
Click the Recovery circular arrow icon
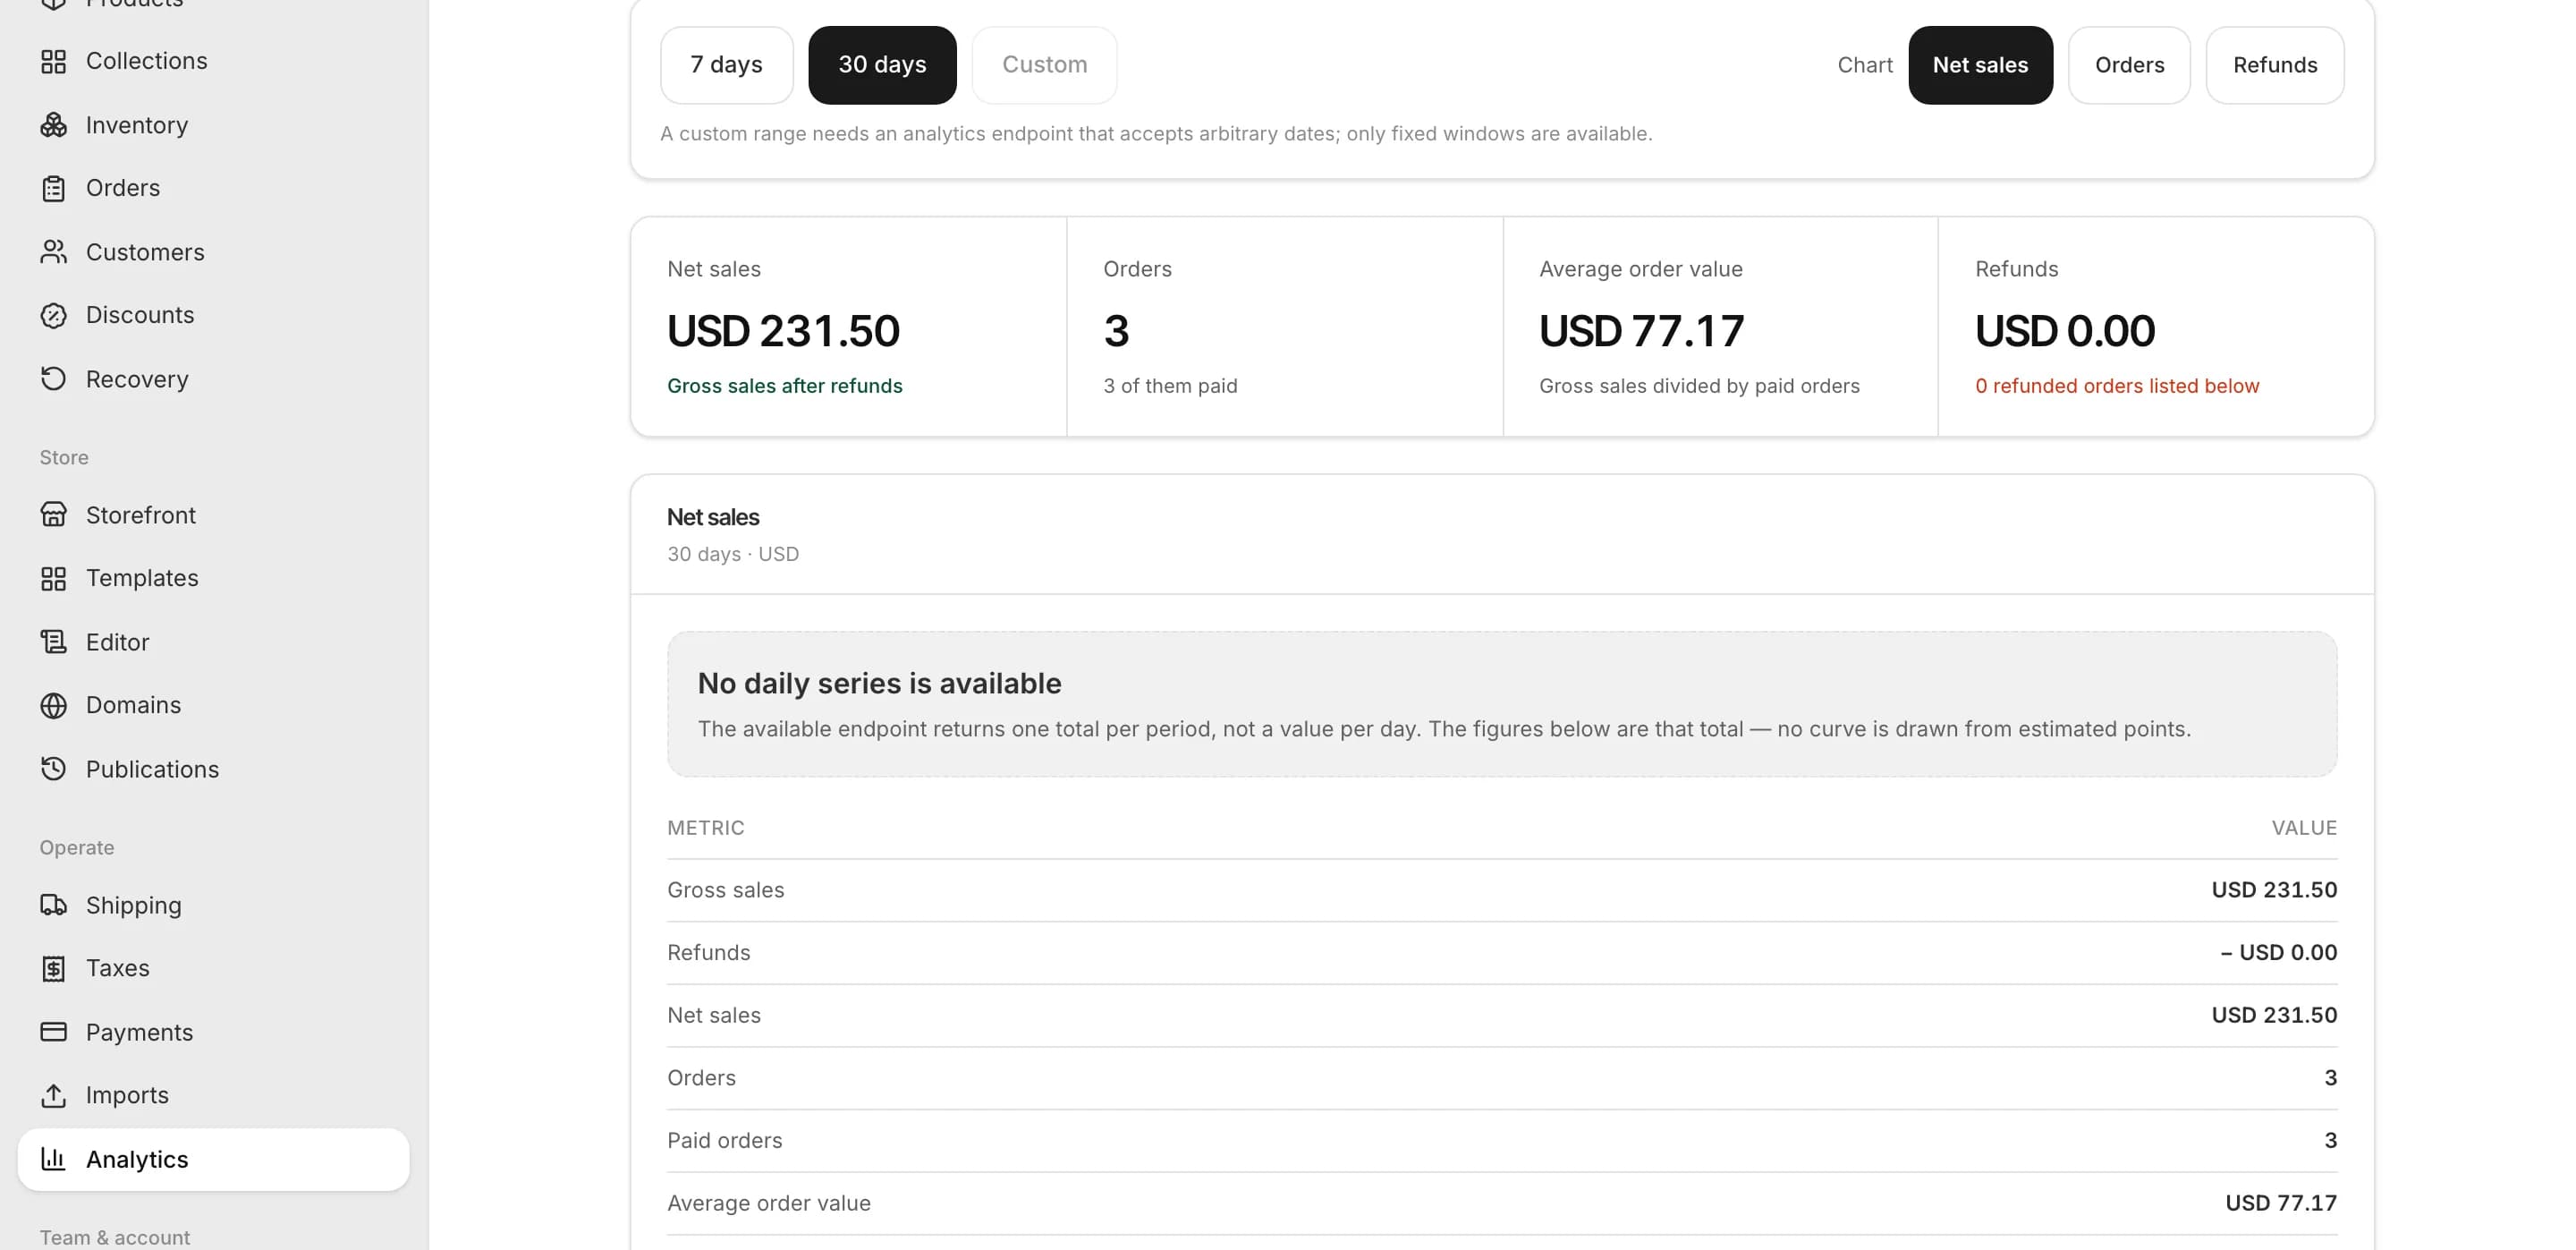53,379
